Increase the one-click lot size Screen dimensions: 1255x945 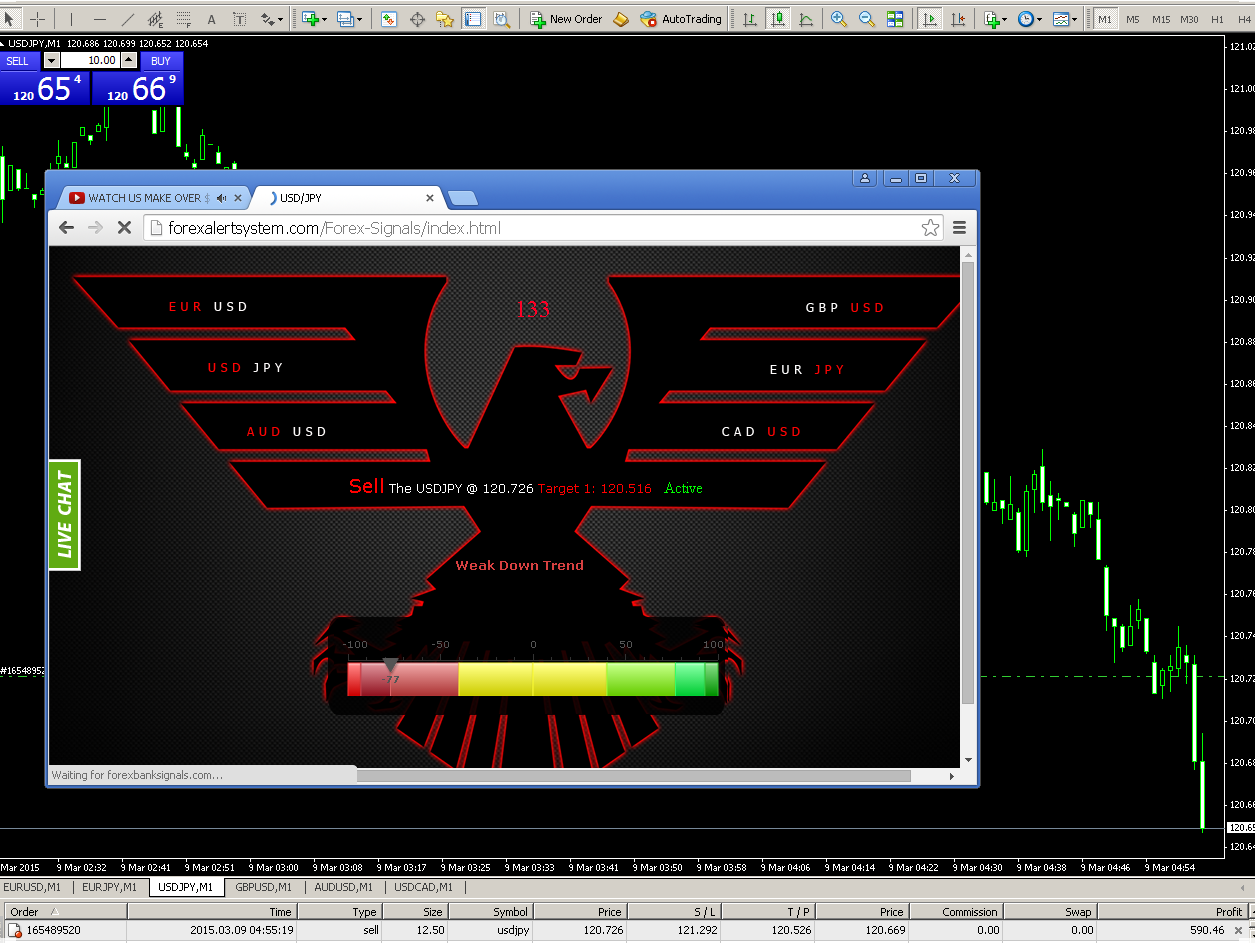[x=129, y=61]
